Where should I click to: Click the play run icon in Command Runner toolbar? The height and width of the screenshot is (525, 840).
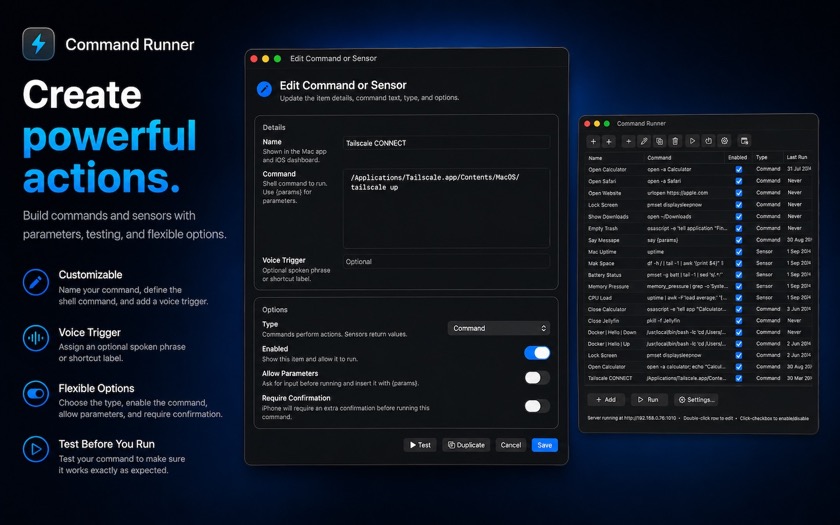(x=692, y=141)
